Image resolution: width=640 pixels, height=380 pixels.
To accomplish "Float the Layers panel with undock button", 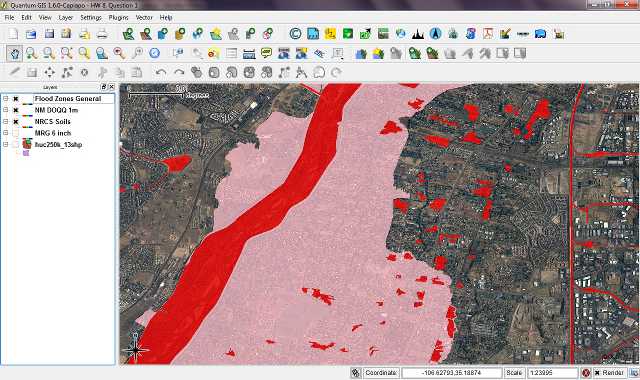I will coord(103,87).
